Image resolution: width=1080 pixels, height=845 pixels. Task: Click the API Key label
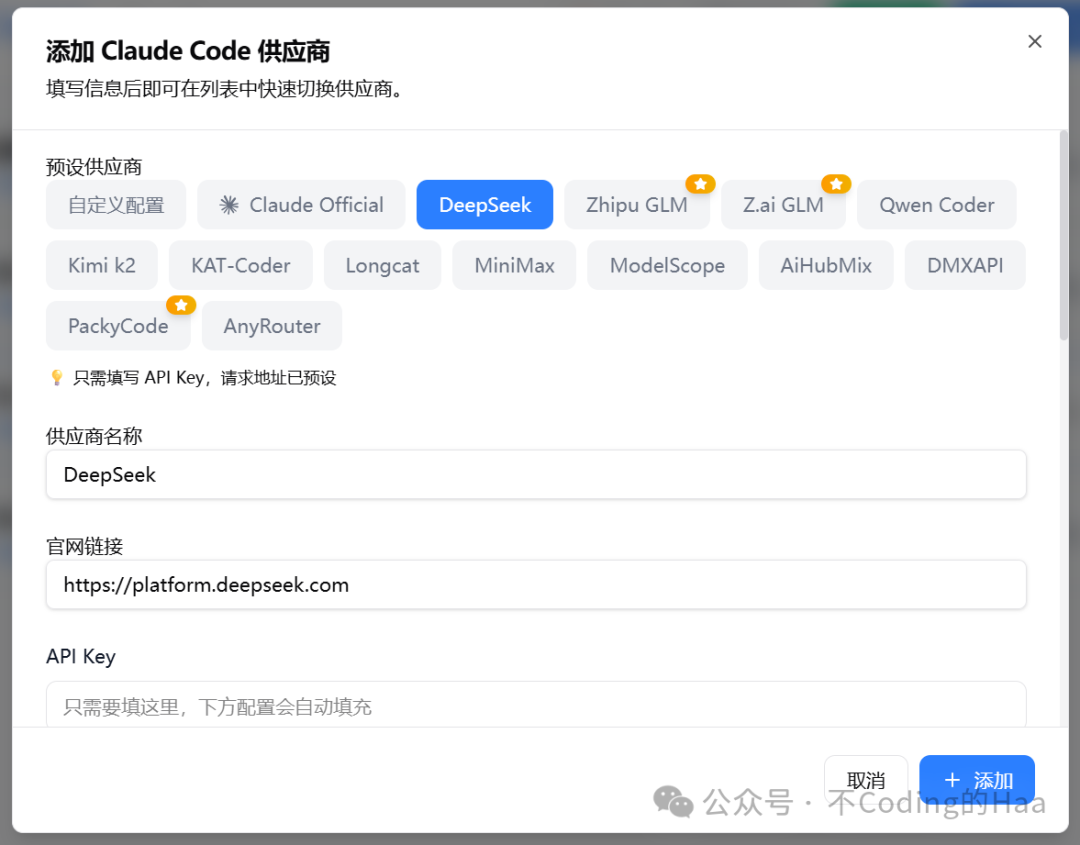pyautogui.click(x=81, y=656)
